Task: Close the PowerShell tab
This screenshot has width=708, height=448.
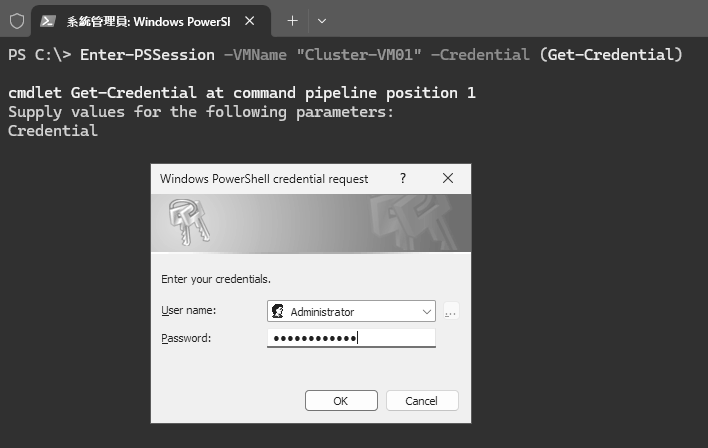Action: 250,21
